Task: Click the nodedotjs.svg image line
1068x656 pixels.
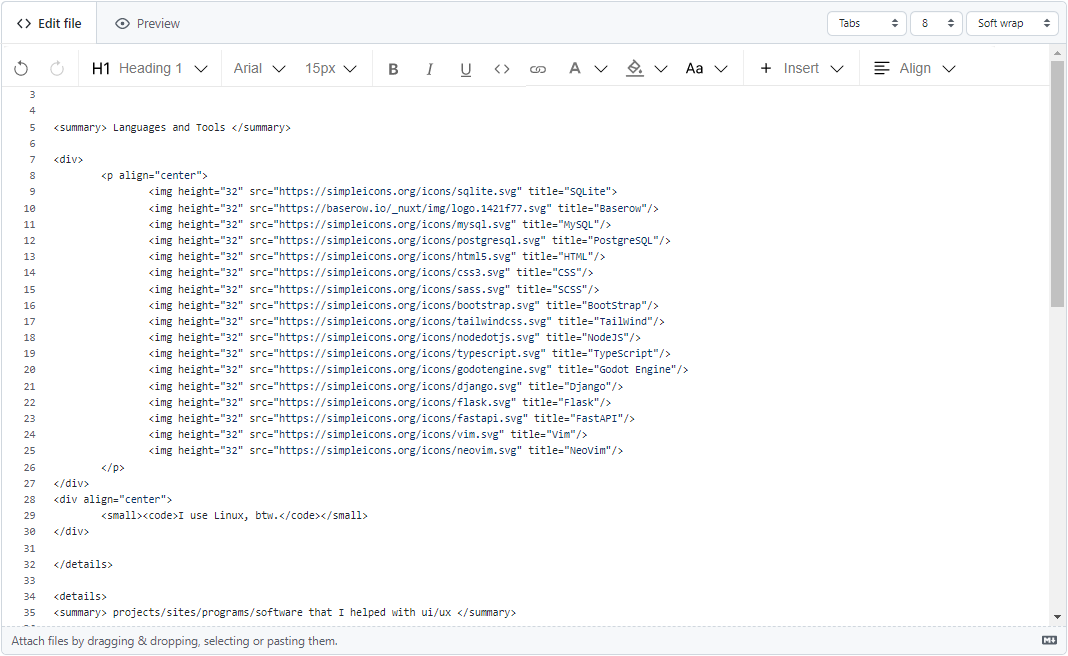Action: pos(395,337)
